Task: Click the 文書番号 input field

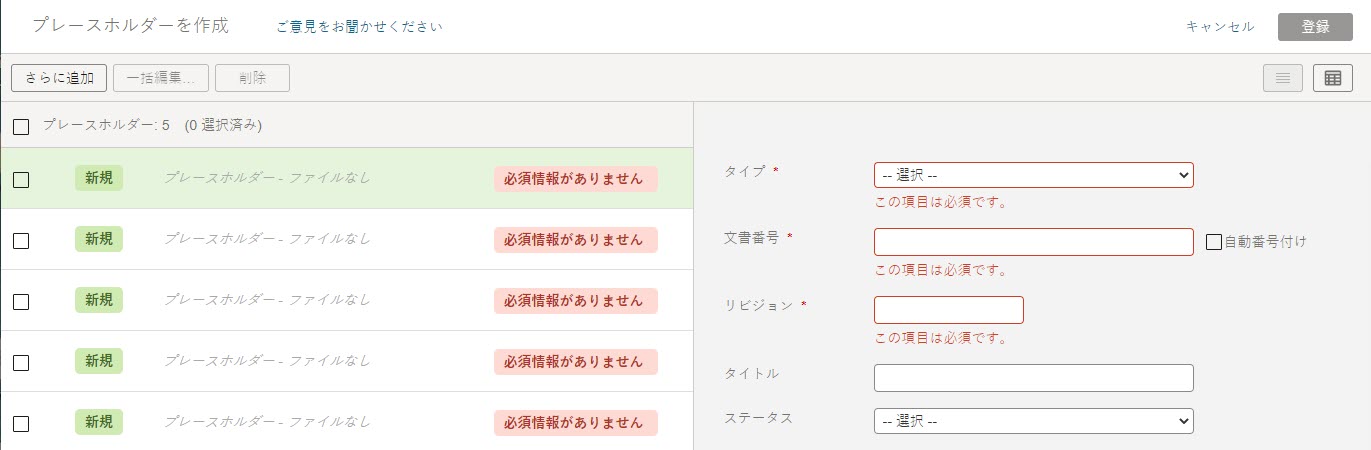Action: (x=1034, y=242)
